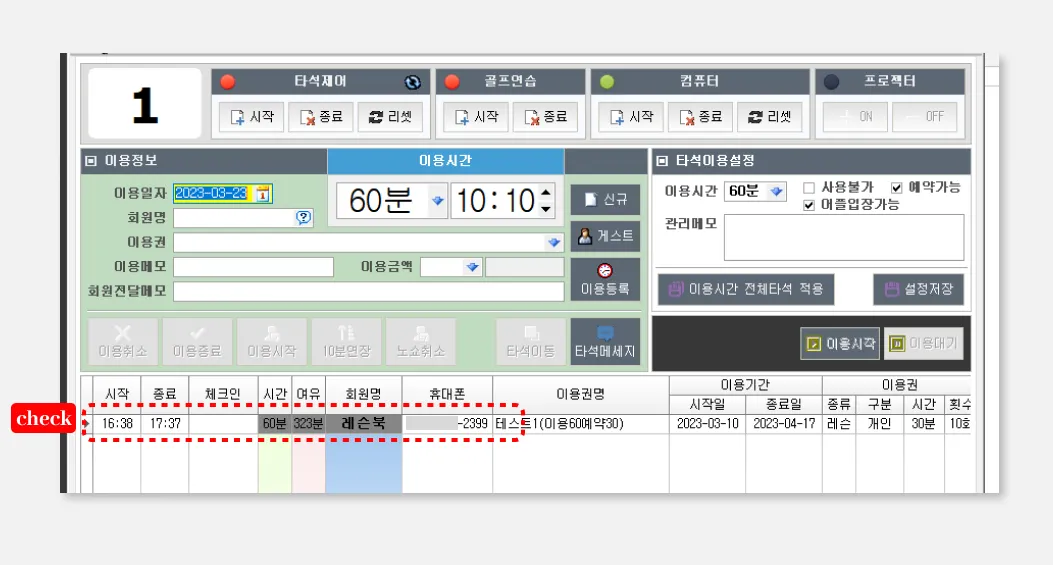Click the 컴퓨터 green status indicator

click(607, 82)
